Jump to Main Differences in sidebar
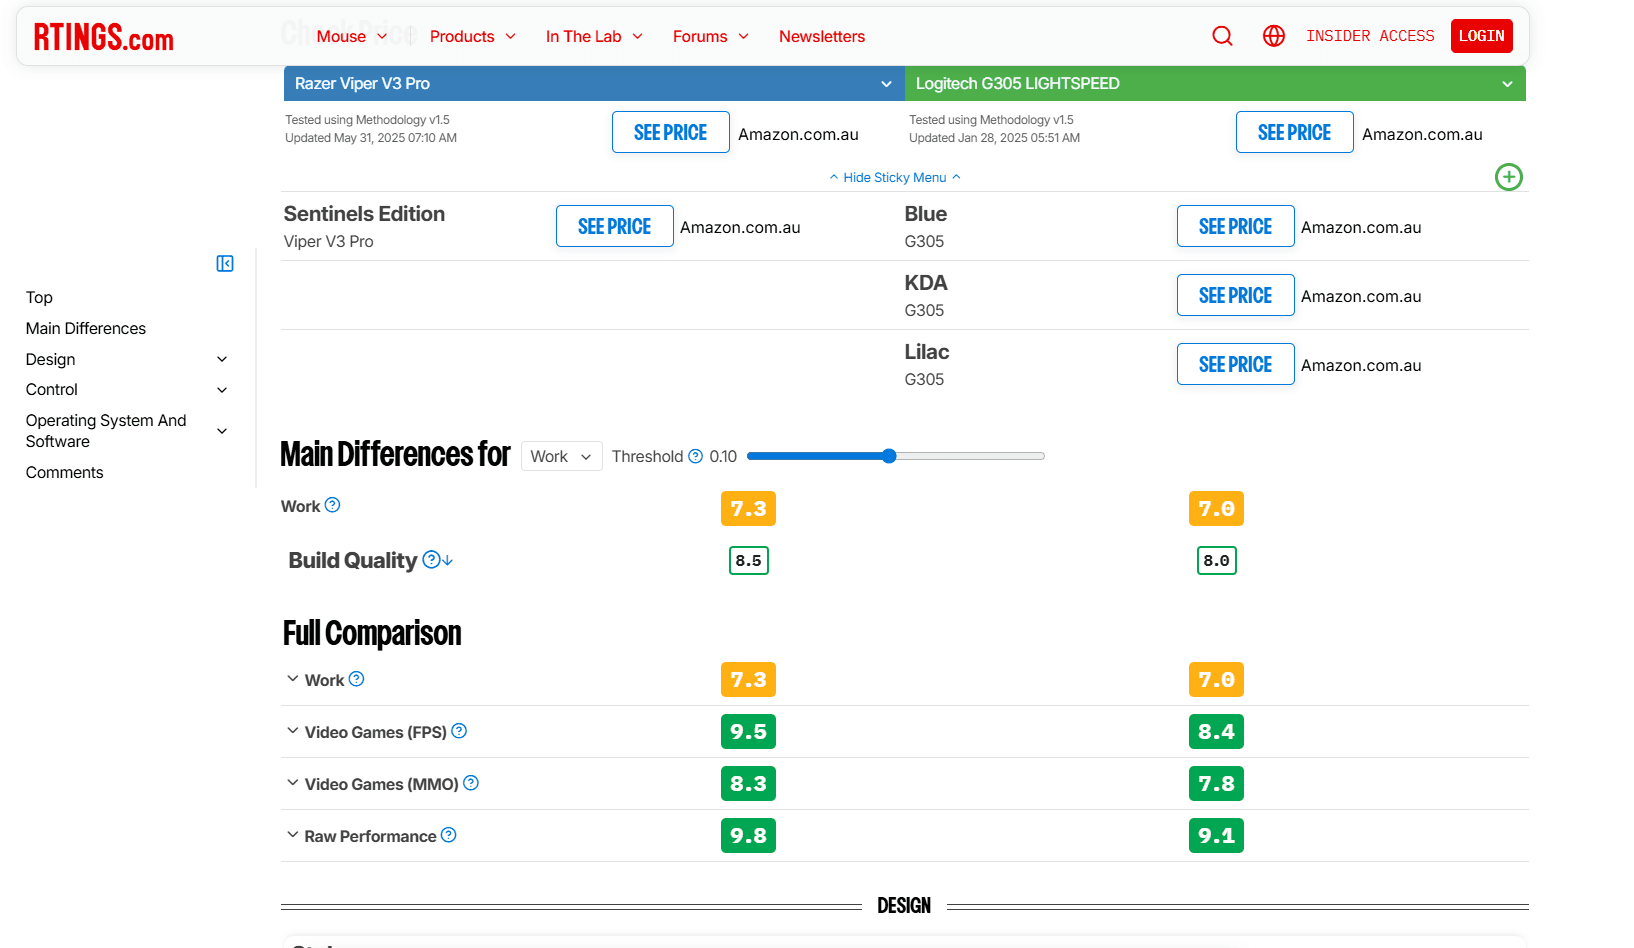 click(86, 328)
